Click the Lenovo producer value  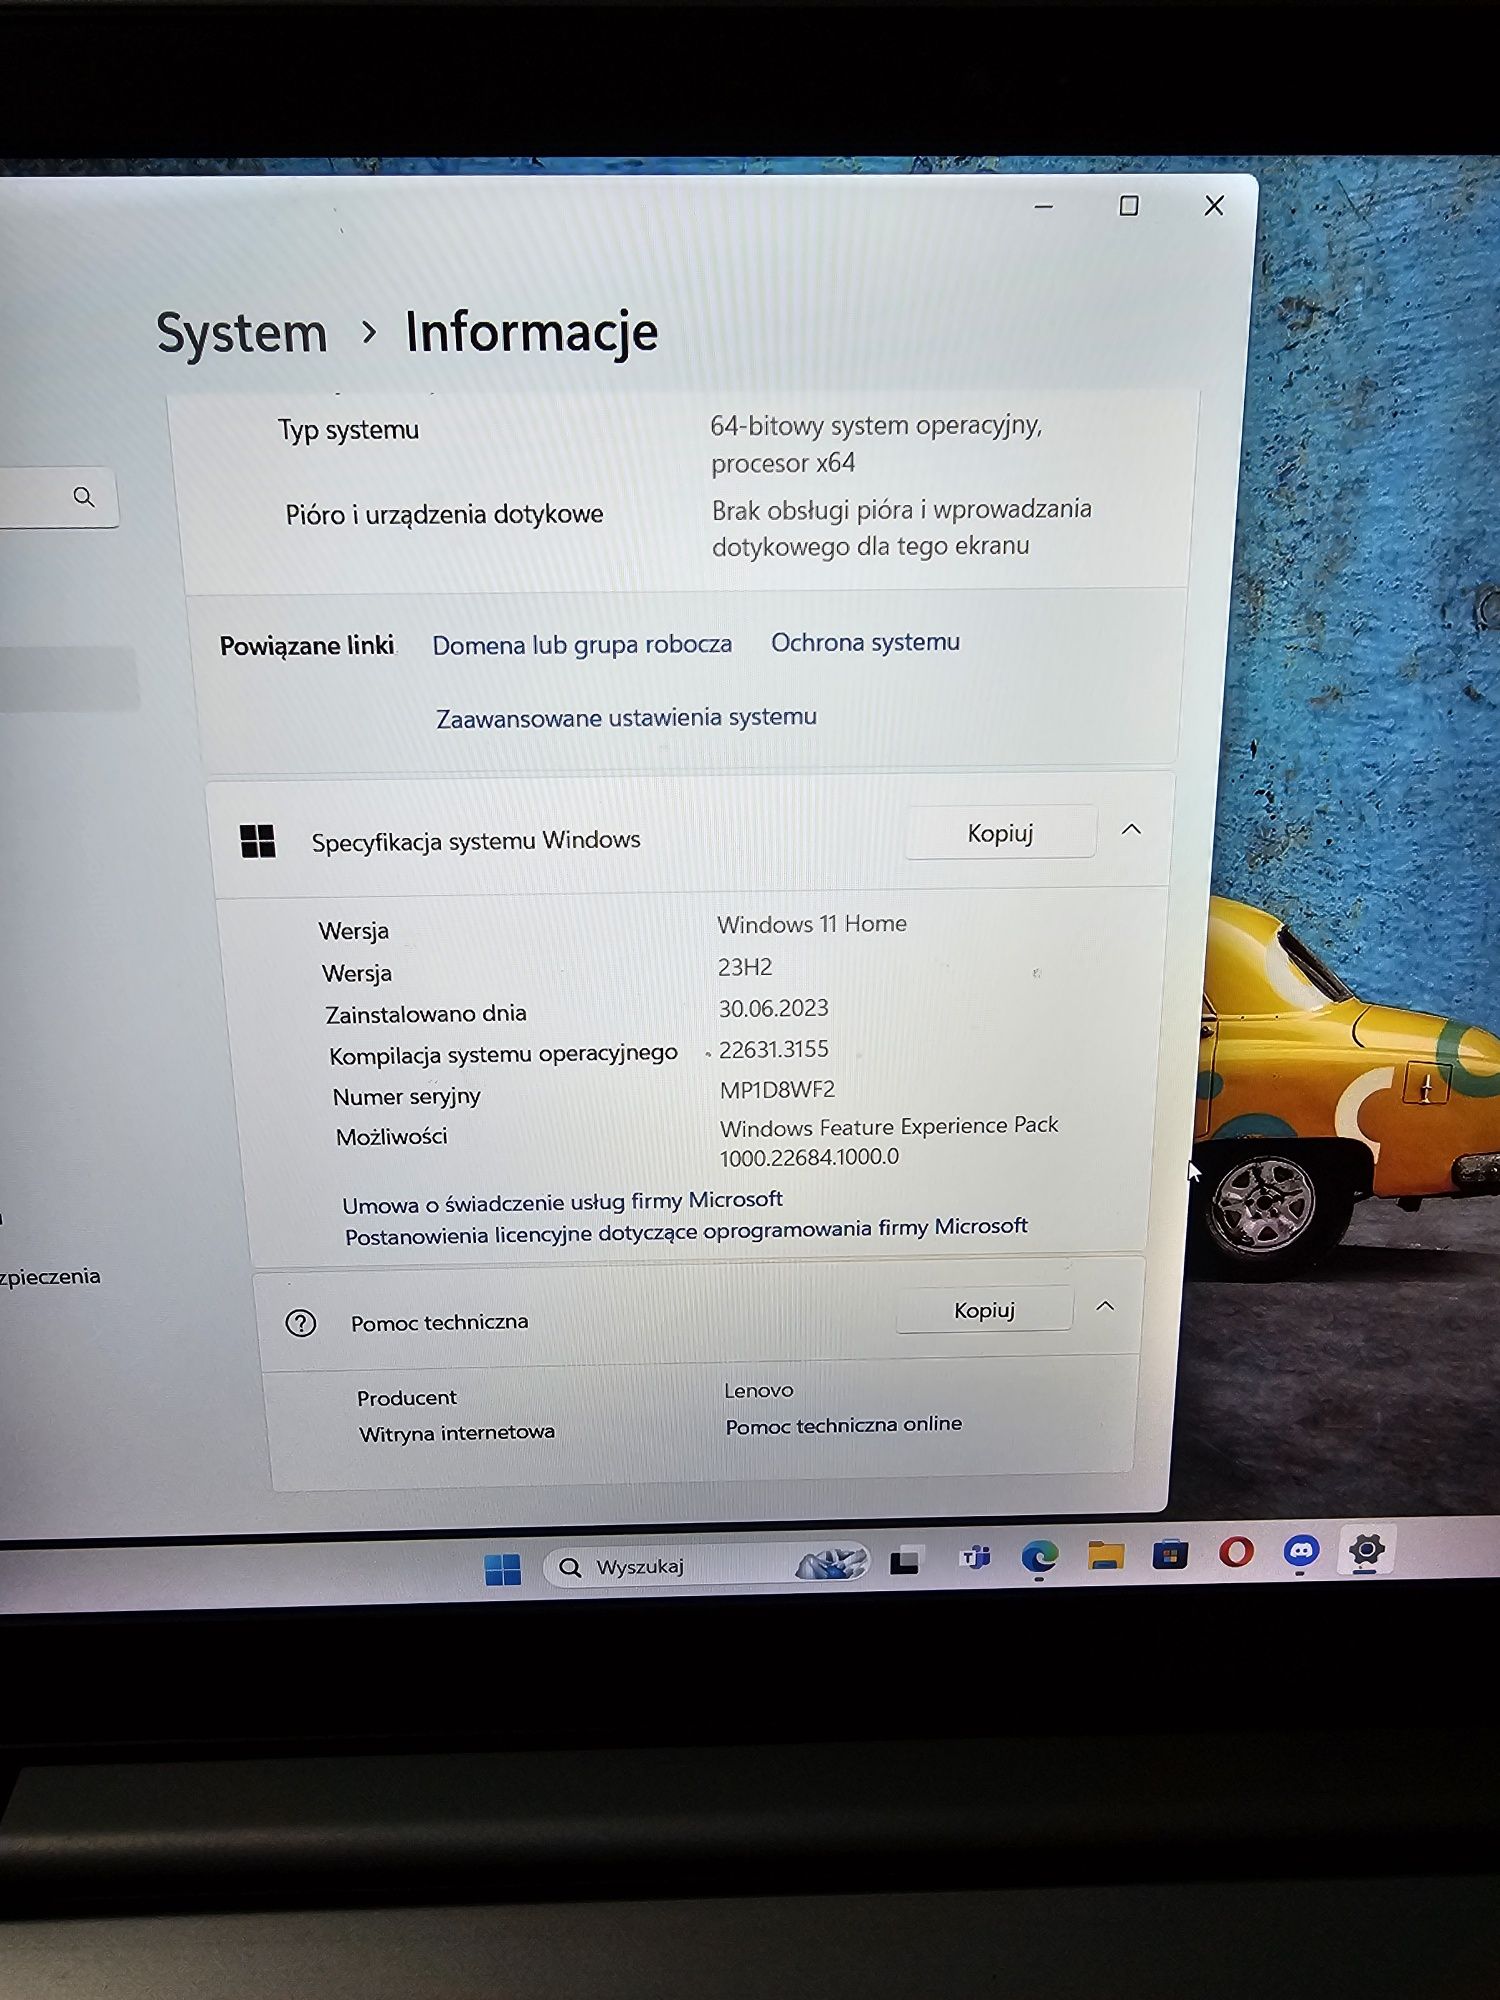[x=759, y=1391]
